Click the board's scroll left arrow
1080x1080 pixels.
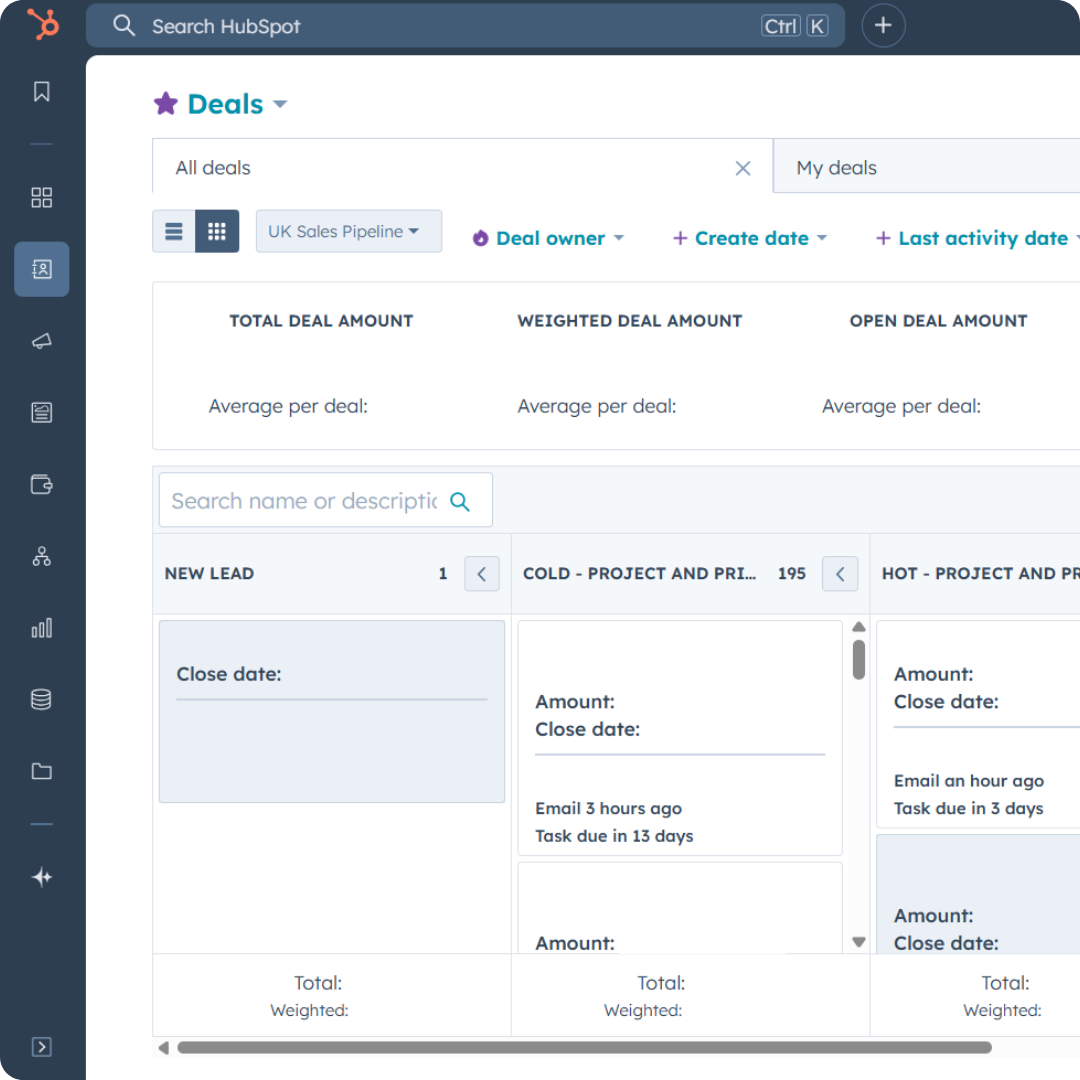coord(163,1048)
